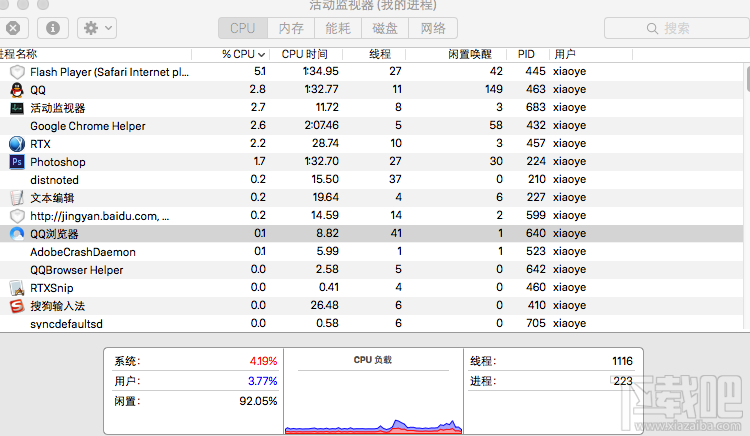Click the 搜索 search field
Image resolution: width=750 pixels, height=436 pixels.
tap(677, 28)
